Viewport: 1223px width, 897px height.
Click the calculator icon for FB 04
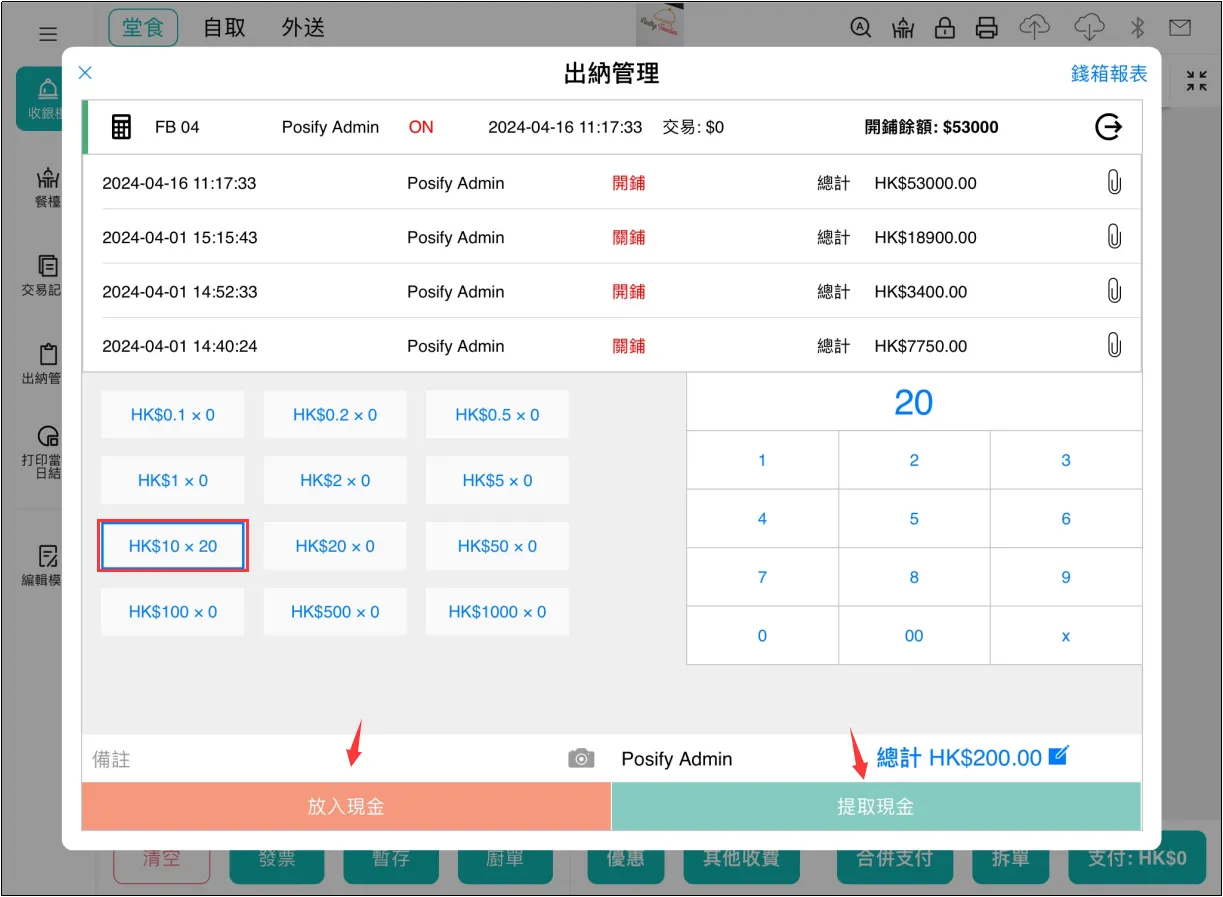[x=121, y=127]
